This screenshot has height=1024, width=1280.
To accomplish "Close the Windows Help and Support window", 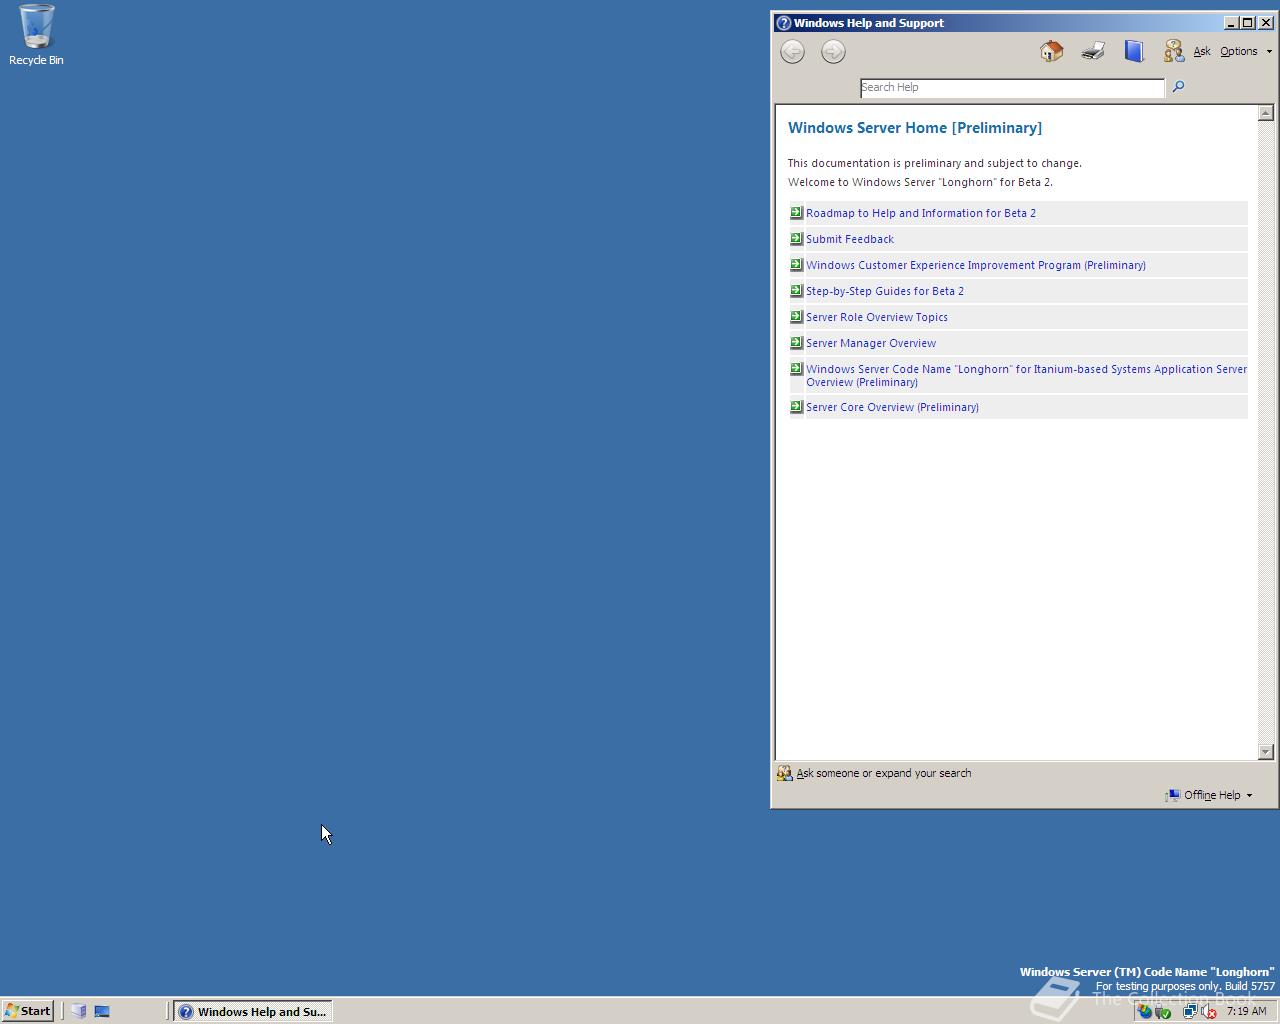I will click(x=1265, y=23).
